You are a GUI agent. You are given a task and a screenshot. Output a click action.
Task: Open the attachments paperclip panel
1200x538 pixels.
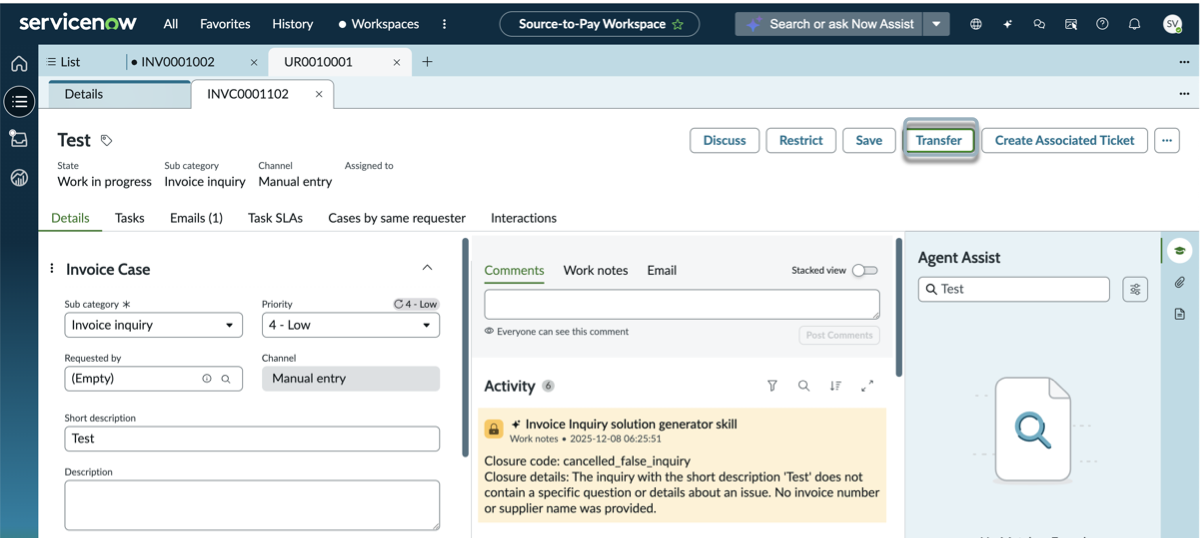point(1180,283)
